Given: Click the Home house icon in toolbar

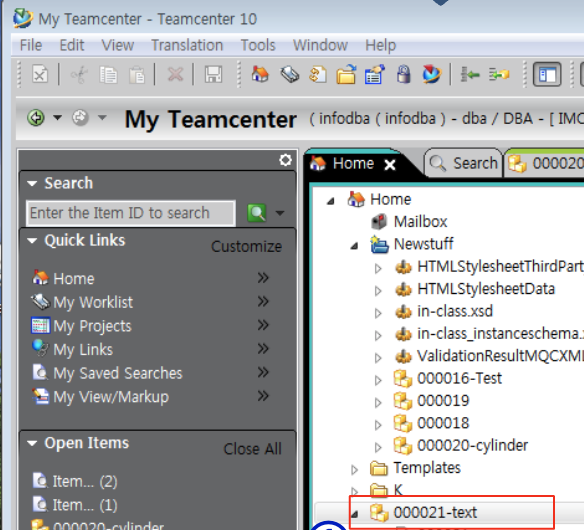Looking at the screenshot, I should point(260,74).
